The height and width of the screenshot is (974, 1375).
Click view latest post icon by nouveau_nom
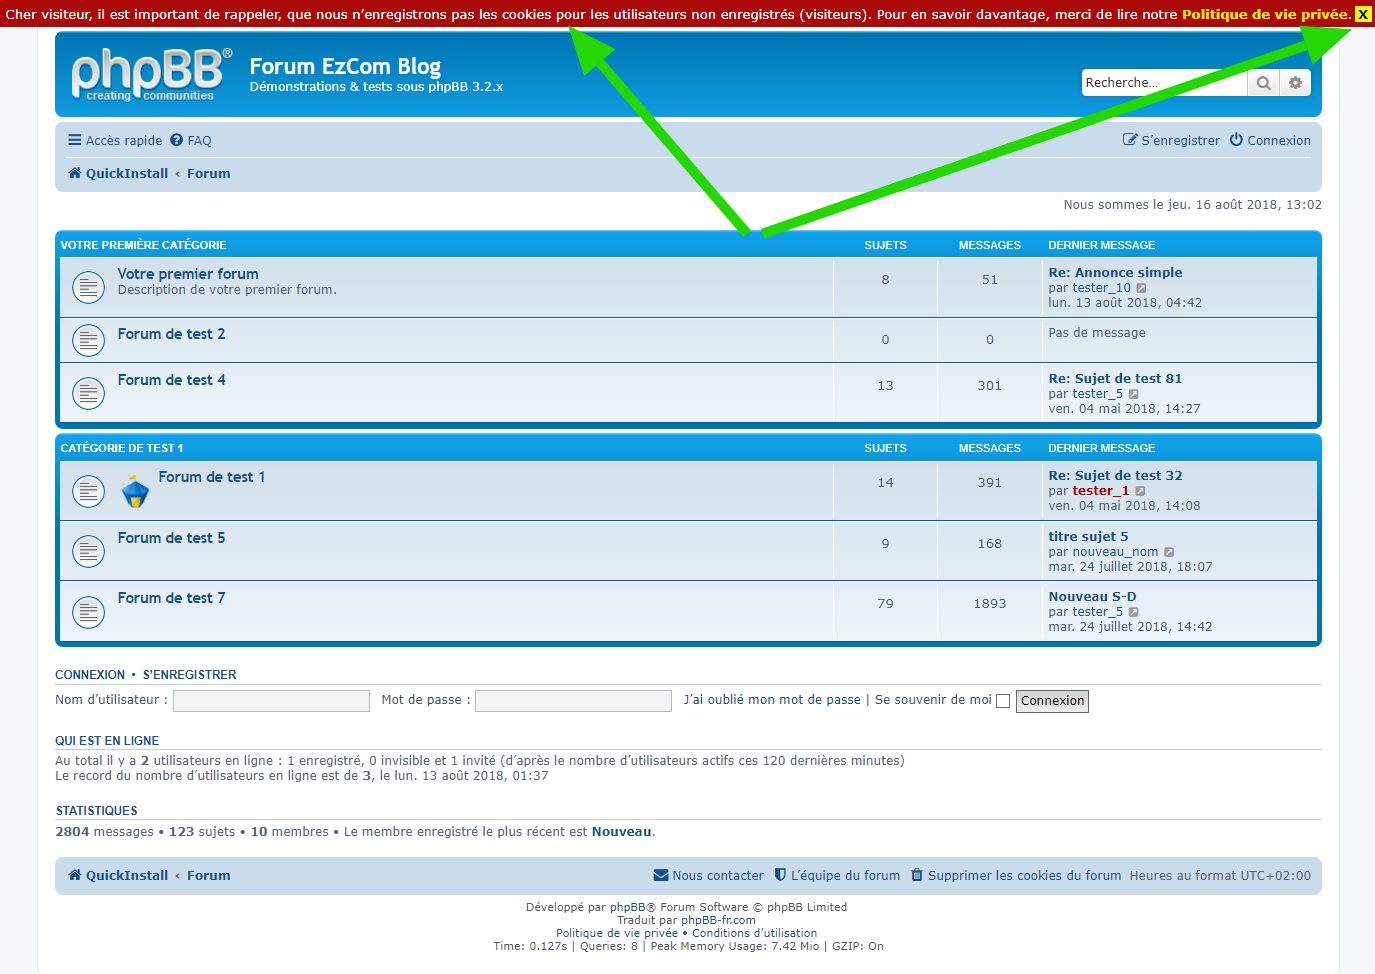tap(1169, 552)
